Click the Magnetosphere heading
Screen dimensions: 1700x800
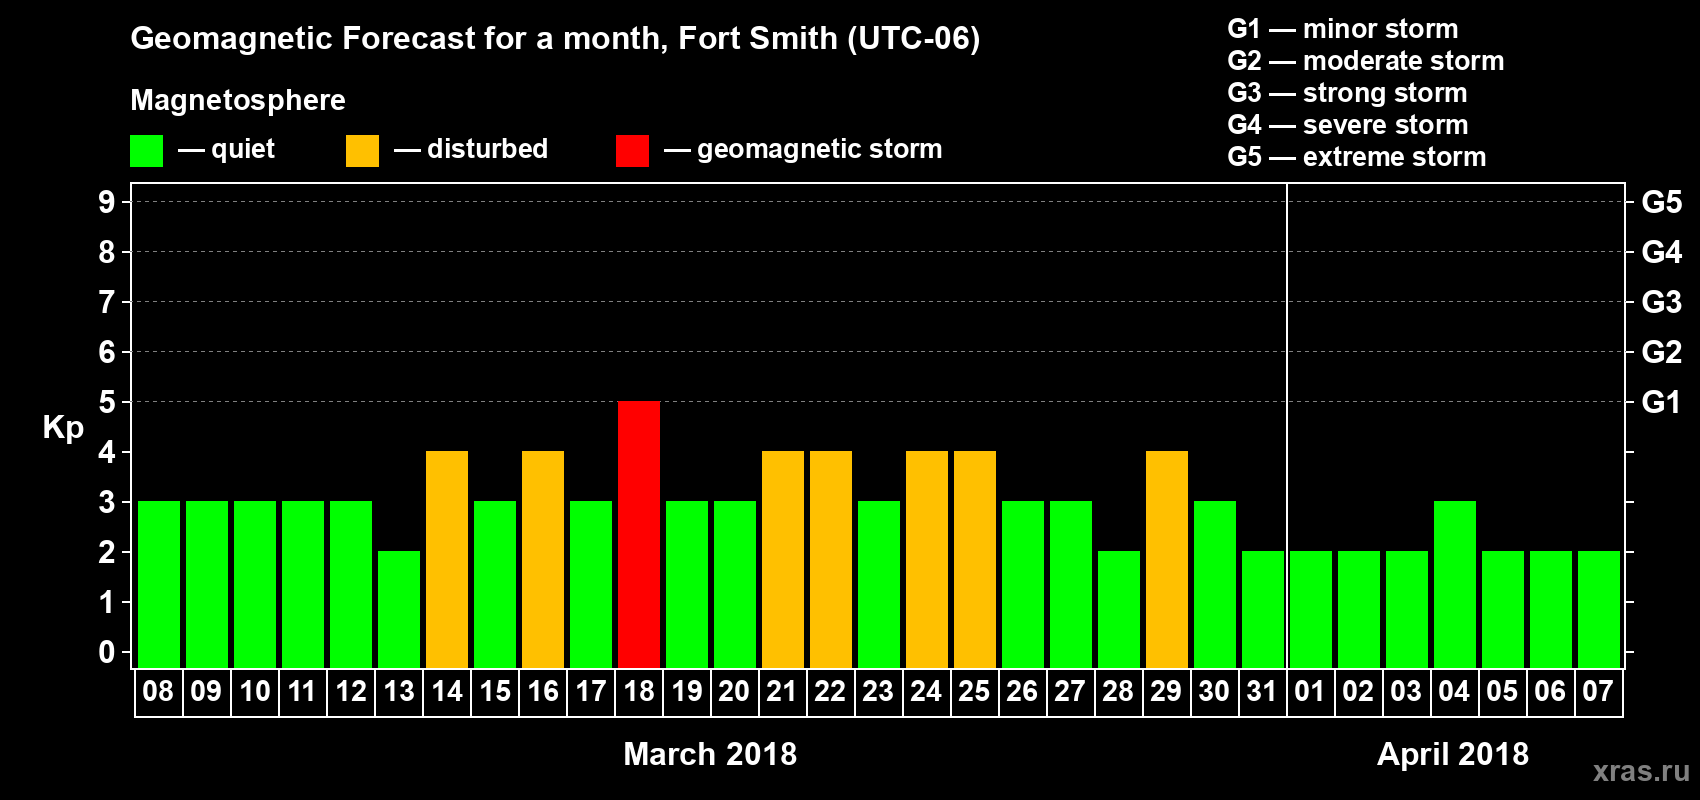tap(238, 100)
